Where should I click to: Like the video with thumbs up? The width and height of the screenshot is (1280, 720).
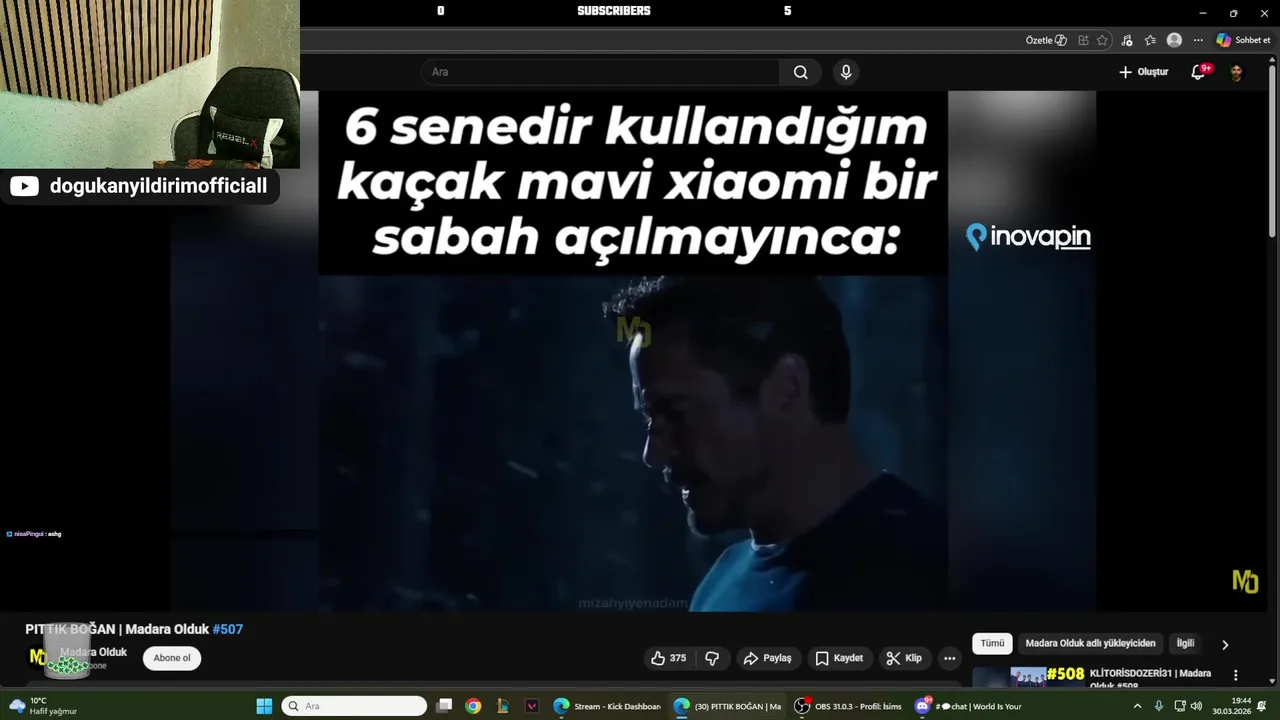click(669, 658)
